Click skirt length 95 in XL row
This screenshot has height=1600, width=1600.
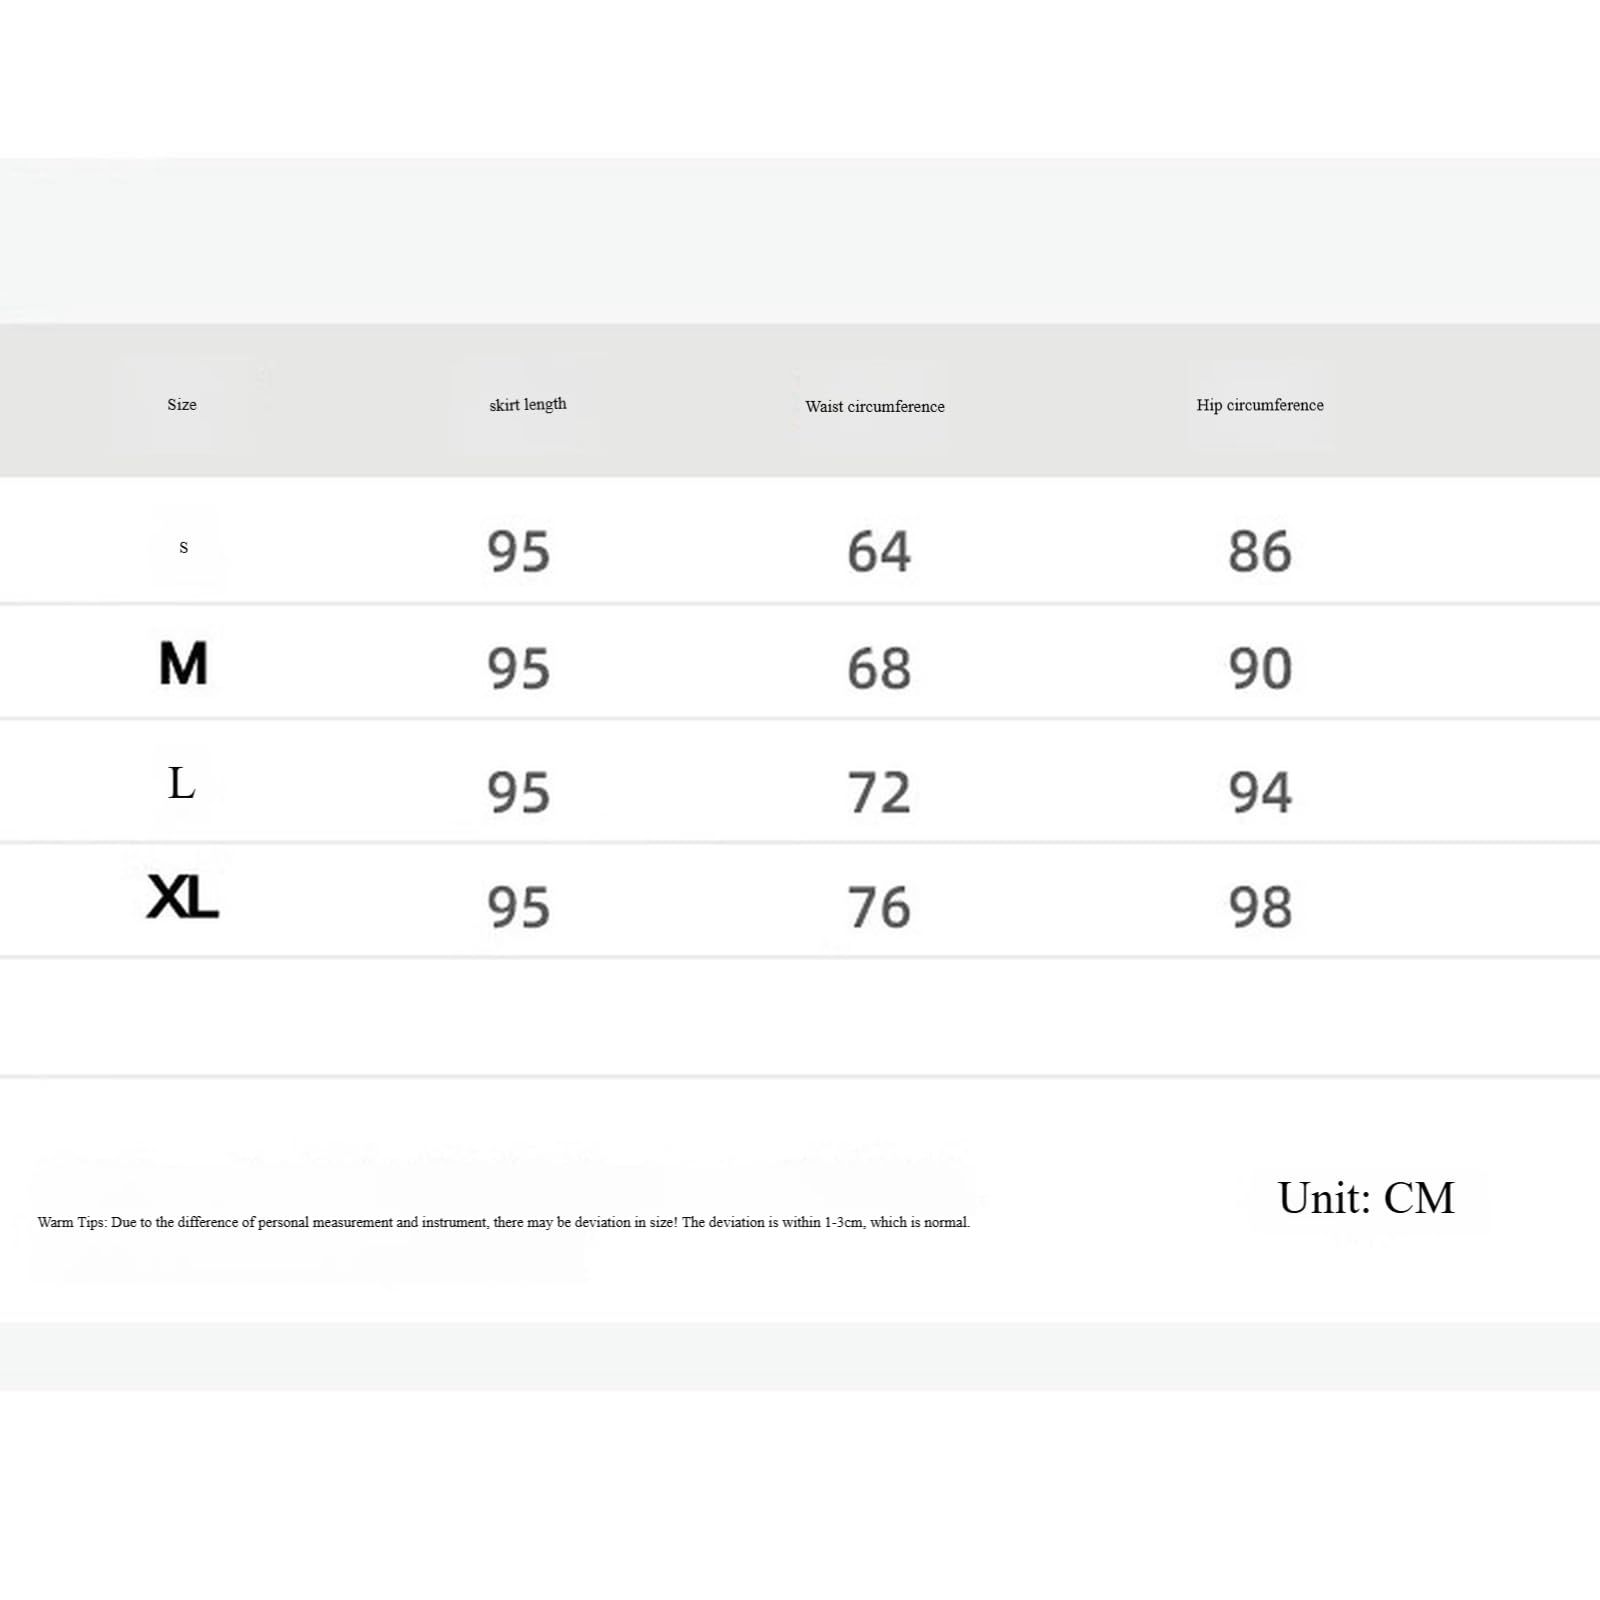tap(519, 908)
